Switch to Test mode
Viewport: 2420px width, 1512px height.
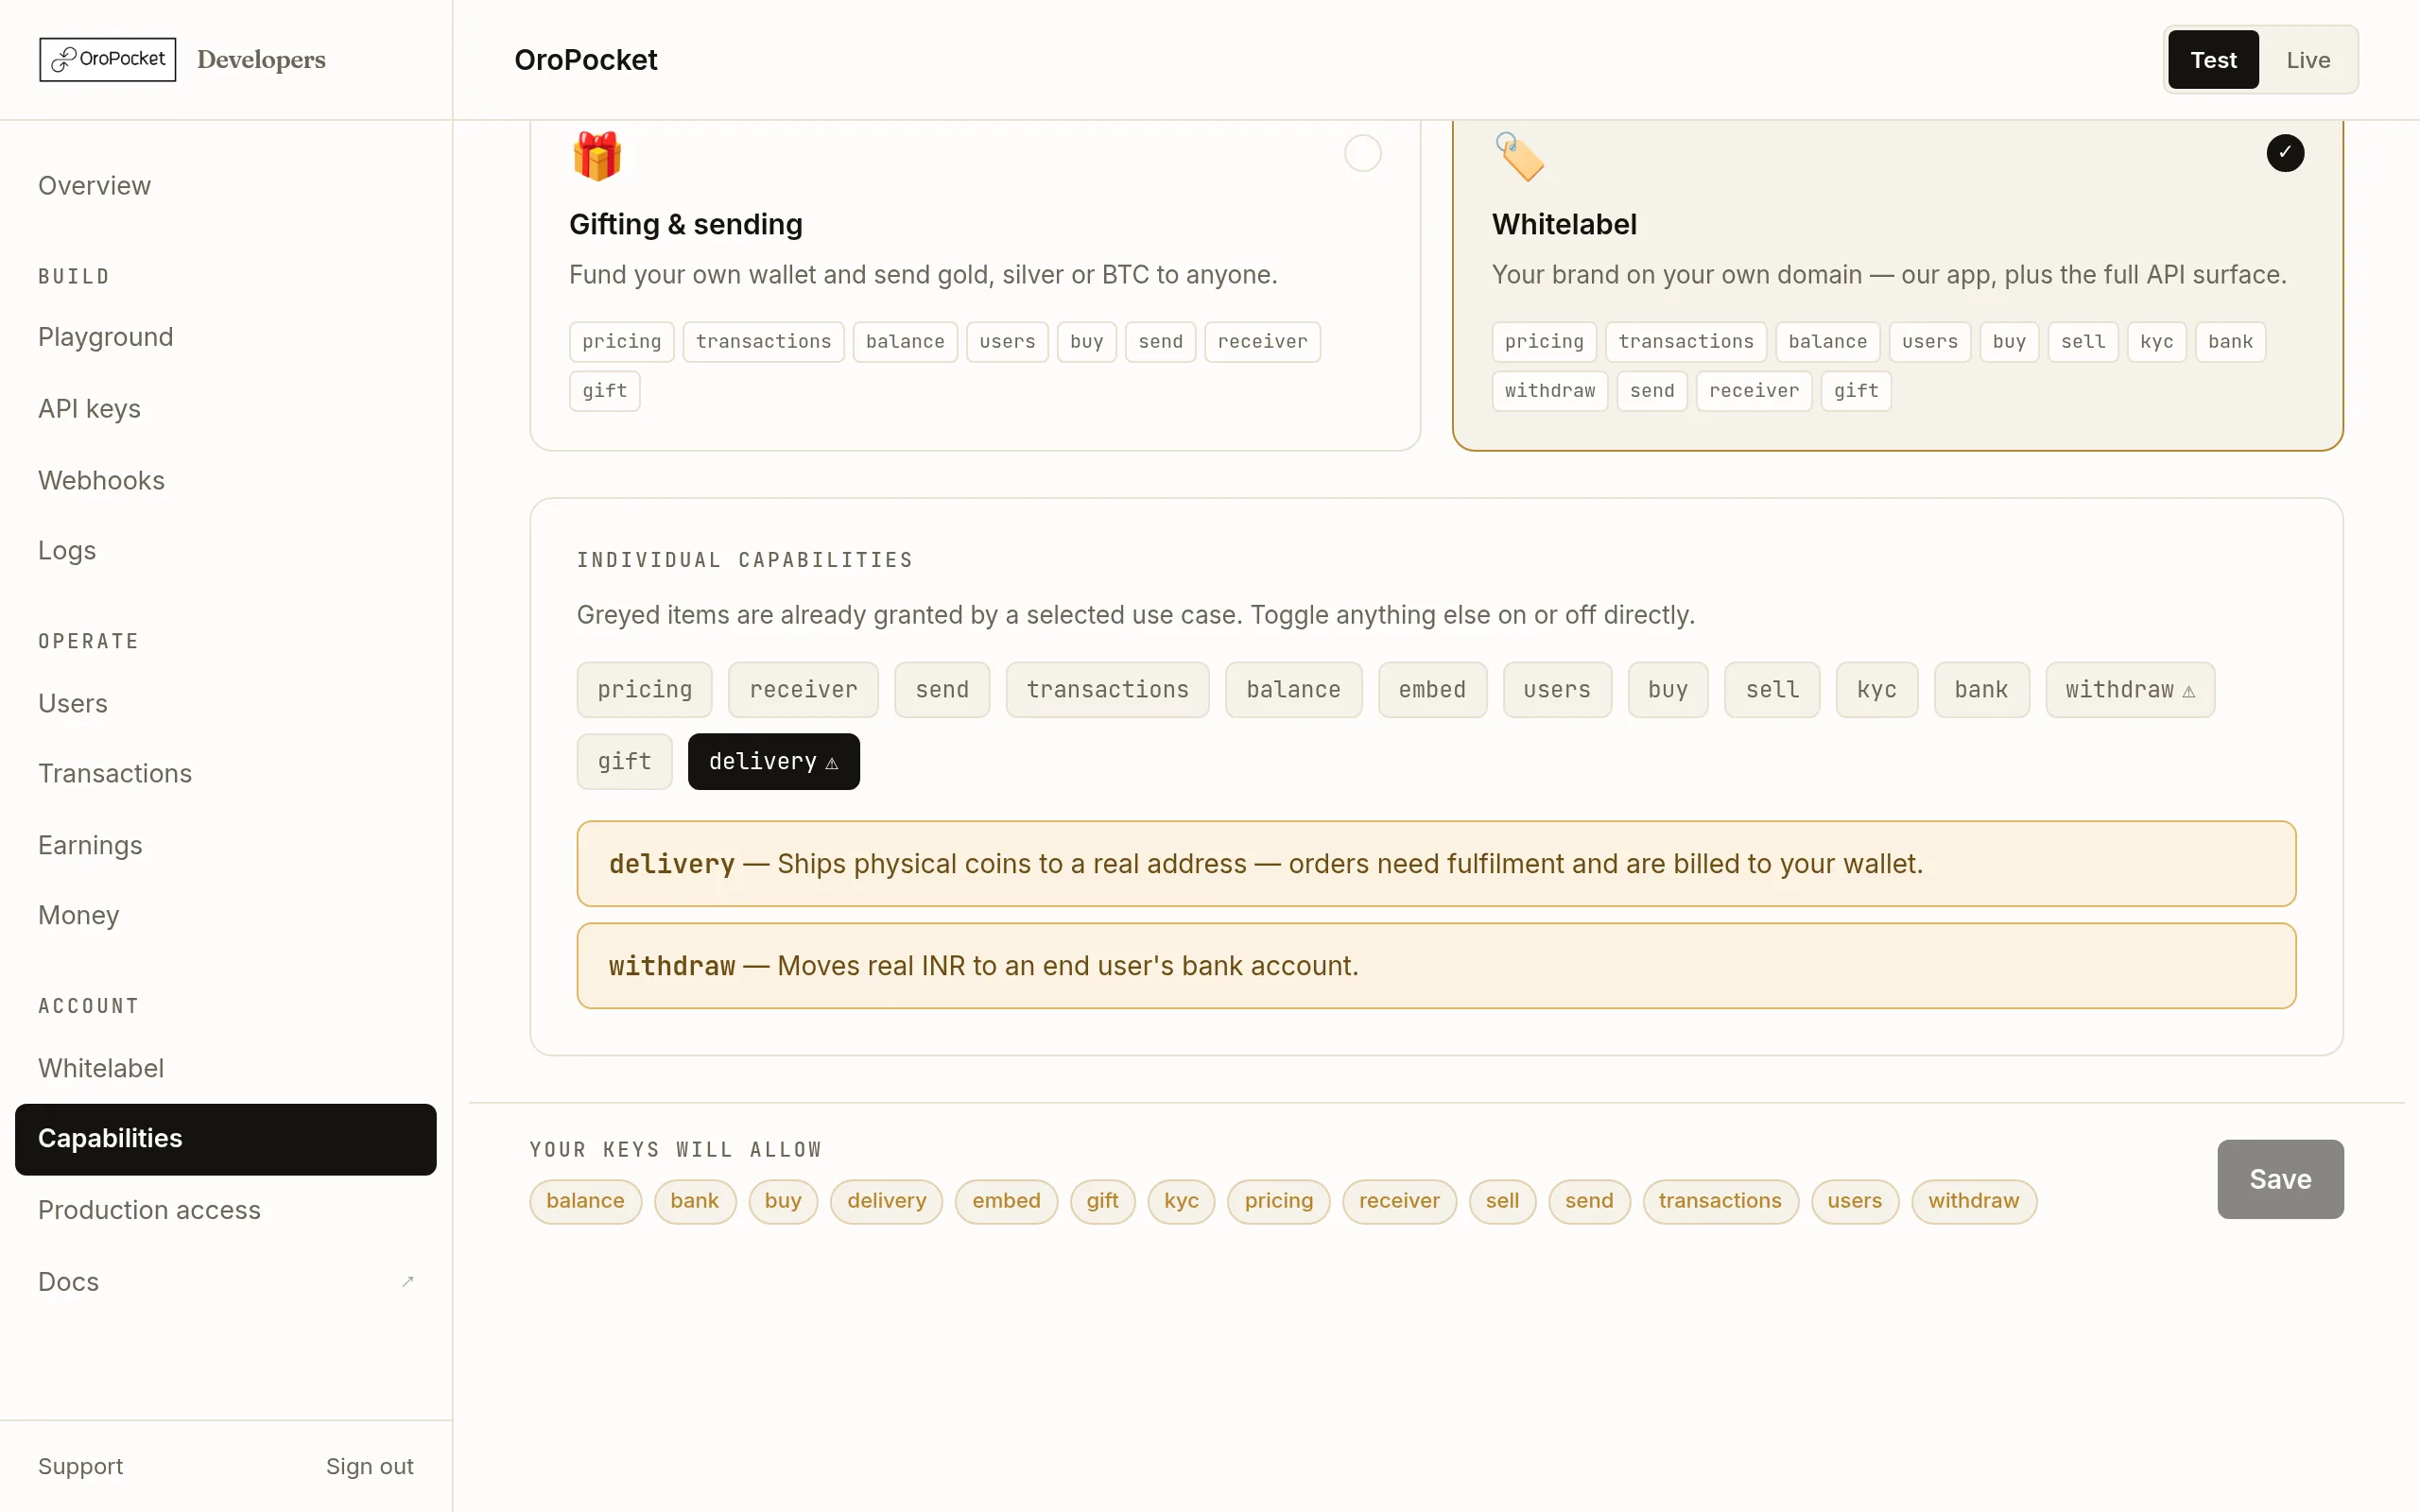[2213, 60]
